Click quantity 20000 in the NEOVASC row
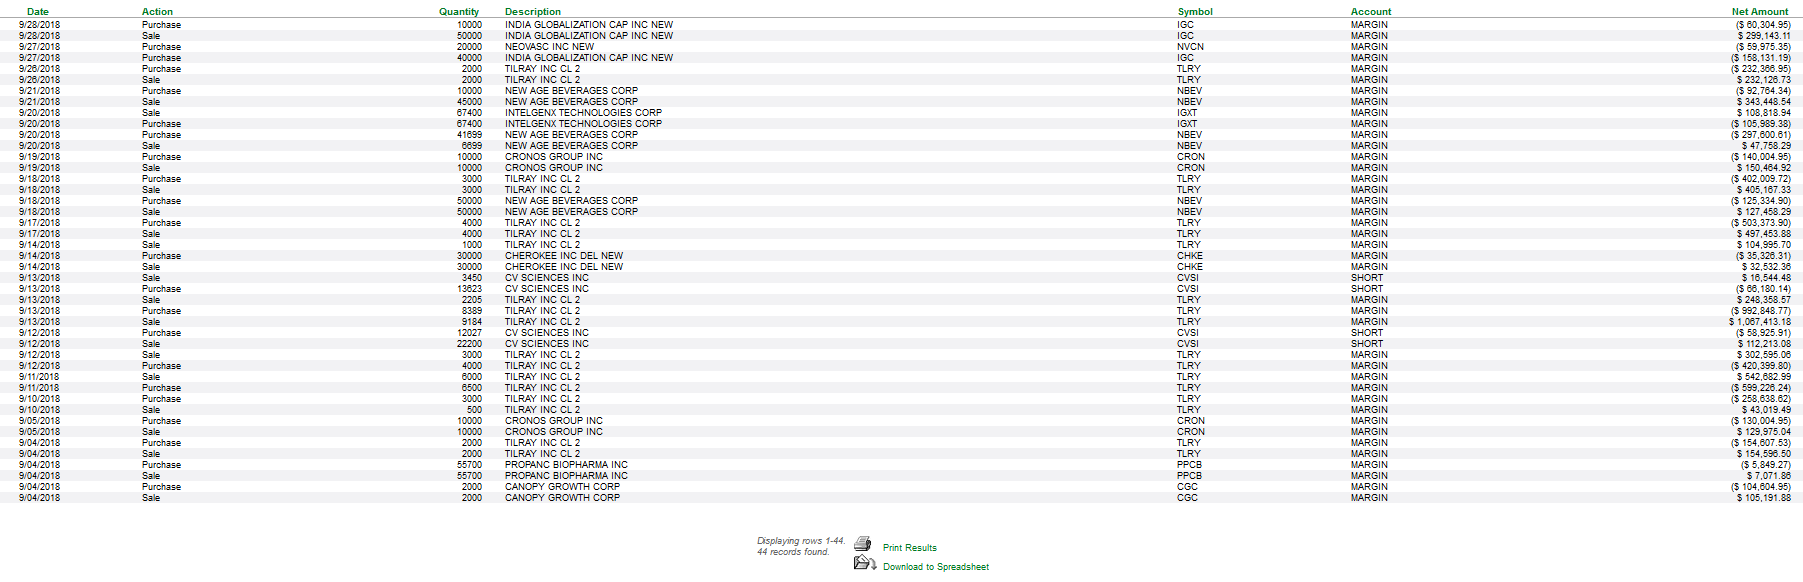This screenshot has height=582, width=1803. tap(469, 47)
